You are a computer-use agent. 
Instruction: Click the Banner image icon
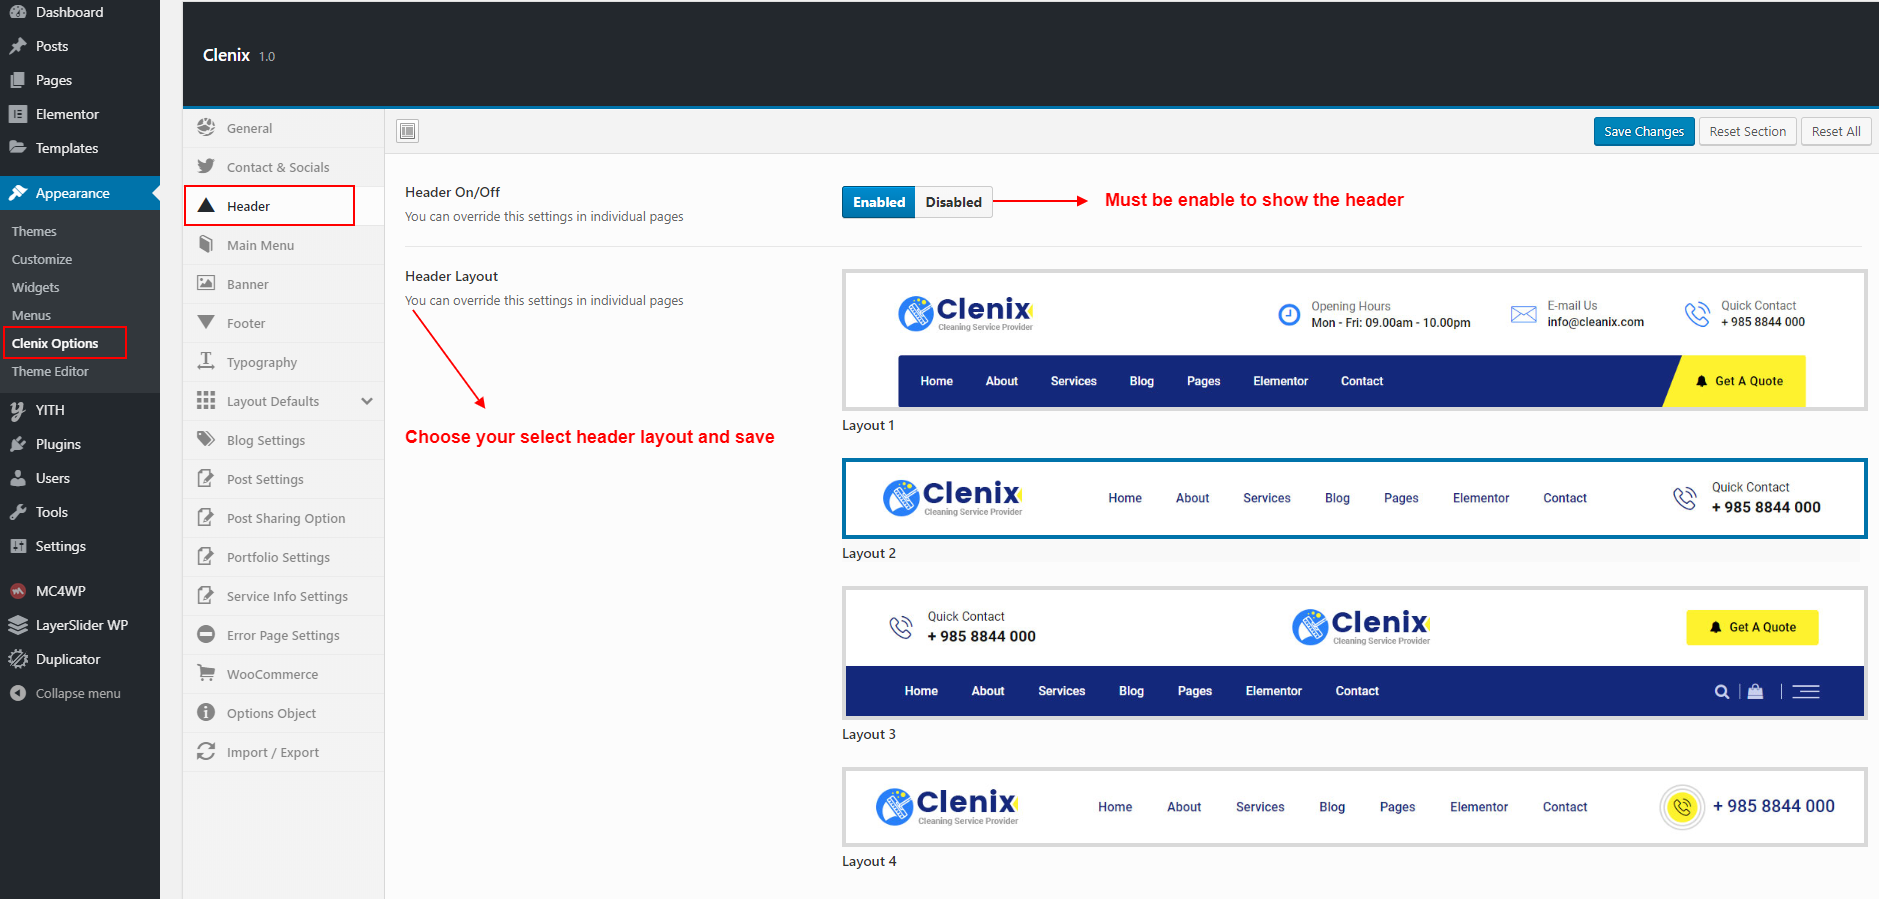pyautogui.click(x=206, y=283)
